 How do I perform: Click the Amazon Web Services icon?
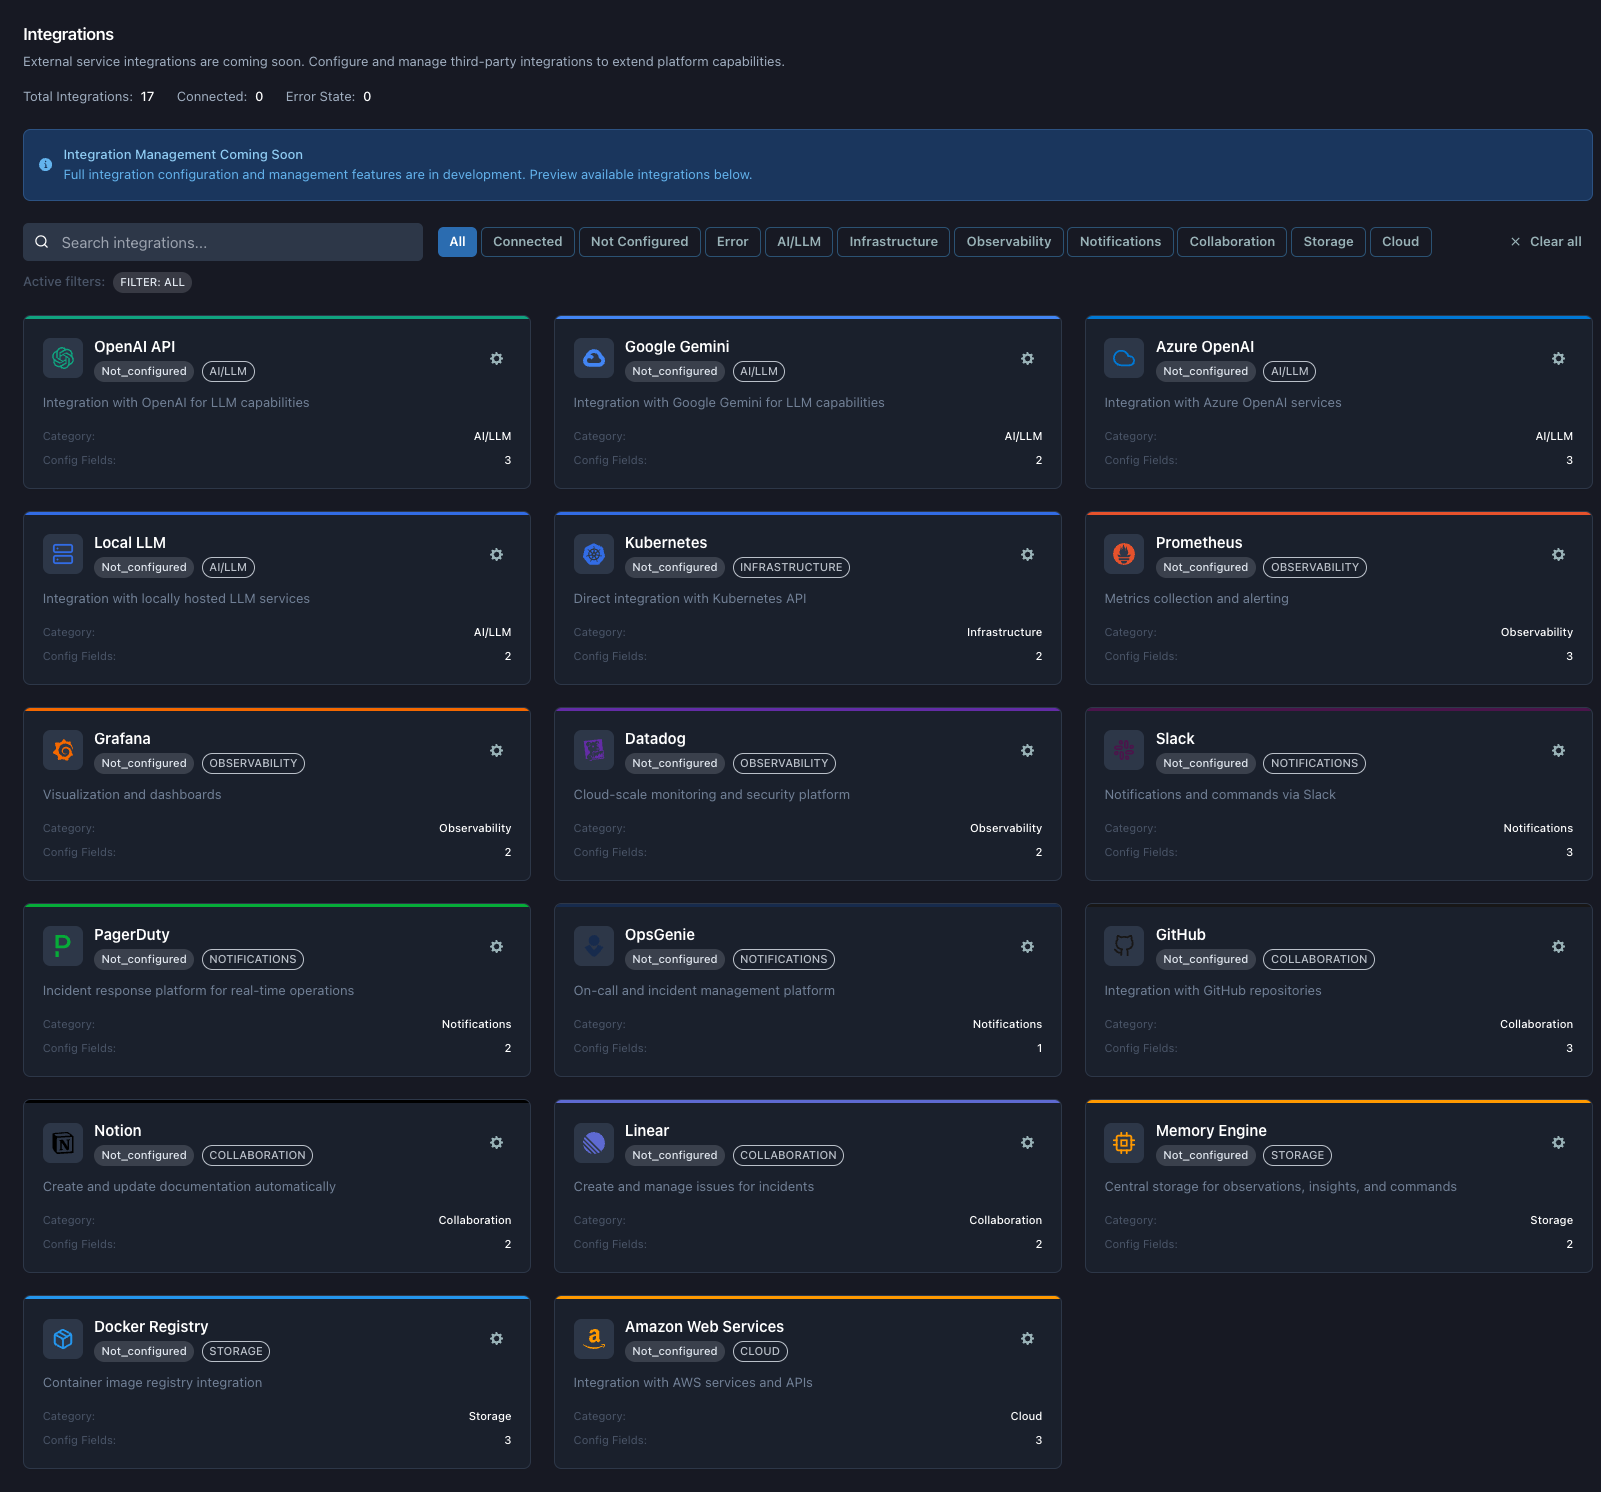593,1337
